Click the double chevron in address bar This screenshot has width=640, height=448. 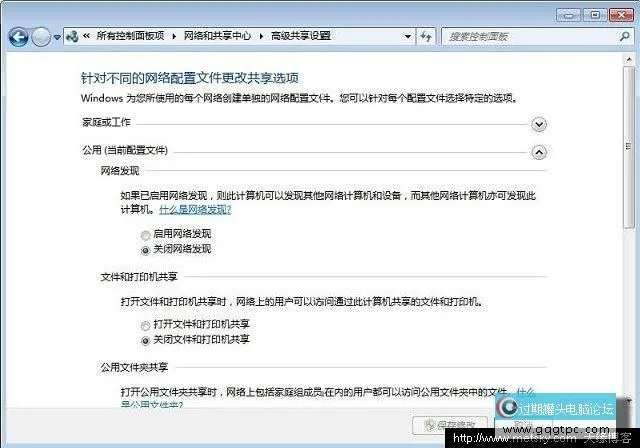click(x=87, y=36)
